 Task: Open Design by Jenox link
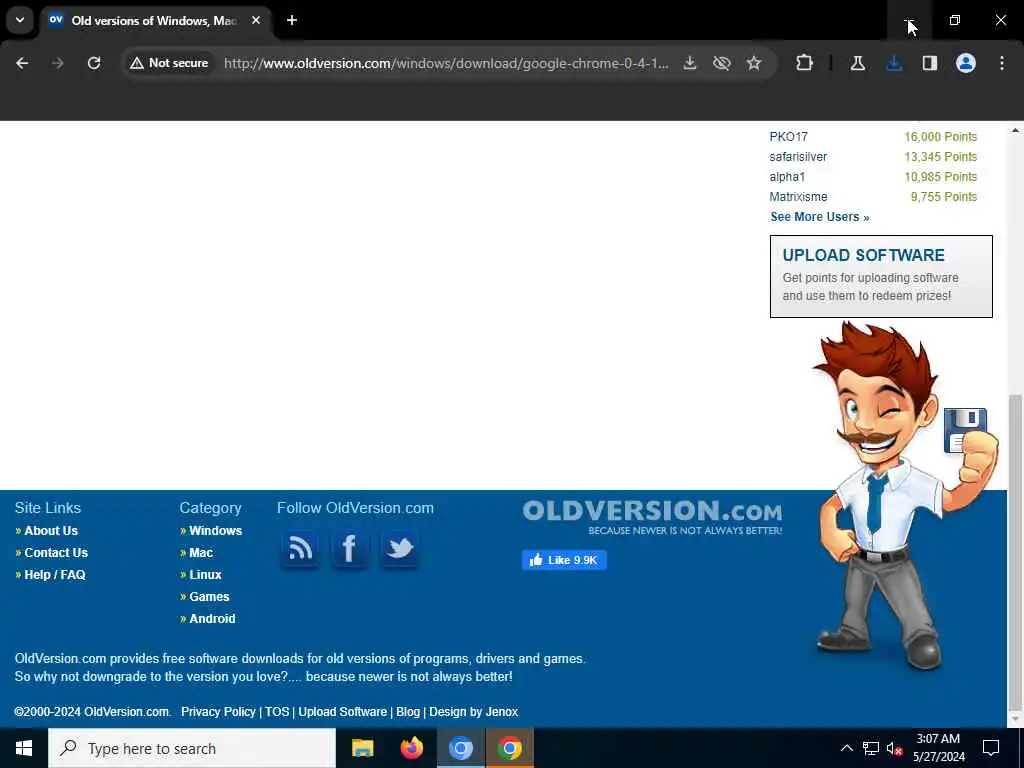pos(473,712)
